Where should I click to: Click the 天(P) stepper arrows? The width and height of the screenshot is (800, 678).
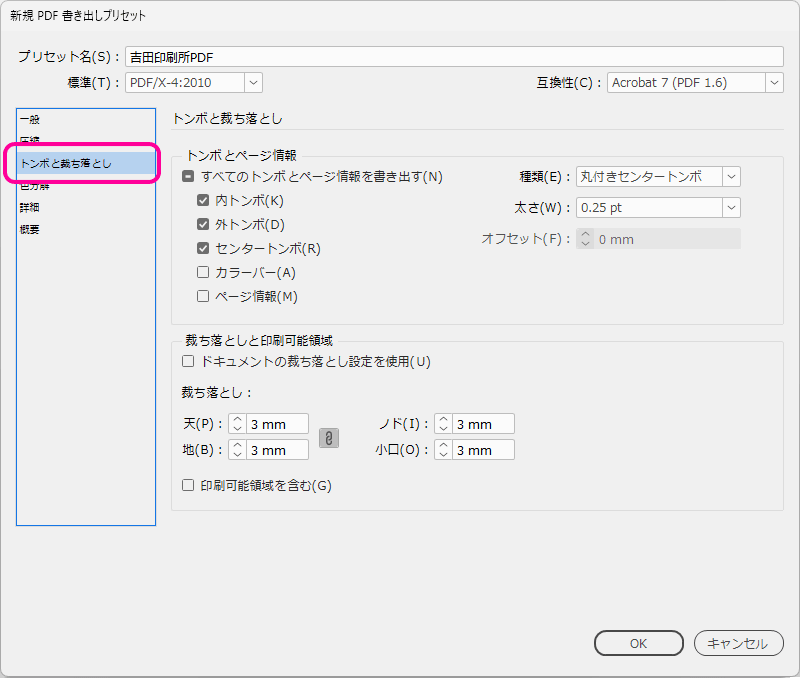point(237,423)
